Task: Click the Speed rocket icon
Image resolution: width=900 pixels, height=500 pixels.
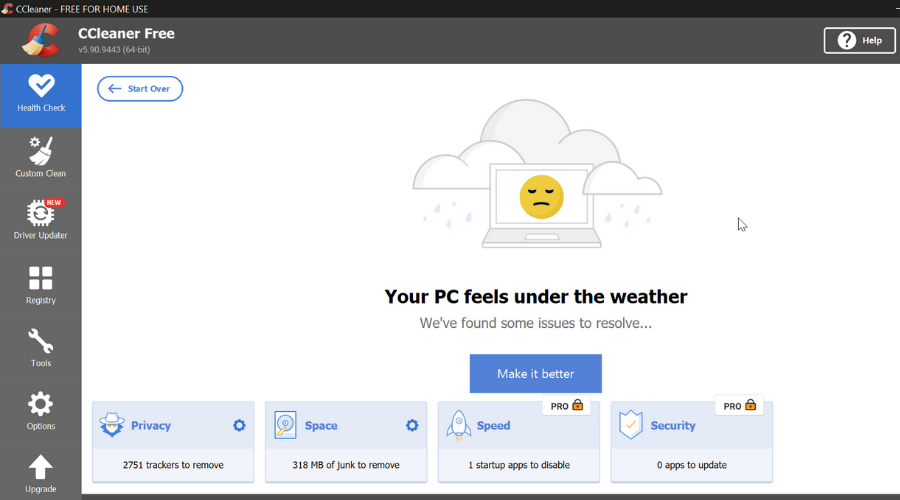Action: [459, 425]
